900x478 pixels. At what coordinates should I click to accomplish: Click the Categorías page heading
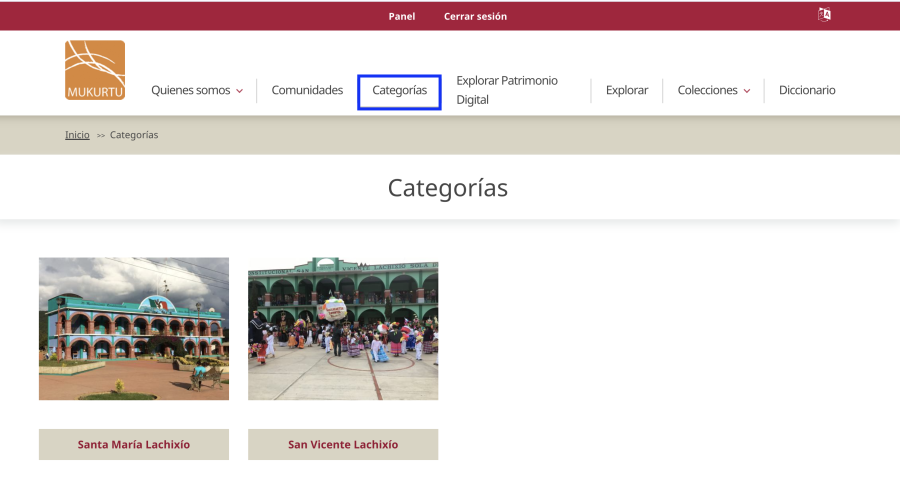pyautogui.click(x=448, y=188)
